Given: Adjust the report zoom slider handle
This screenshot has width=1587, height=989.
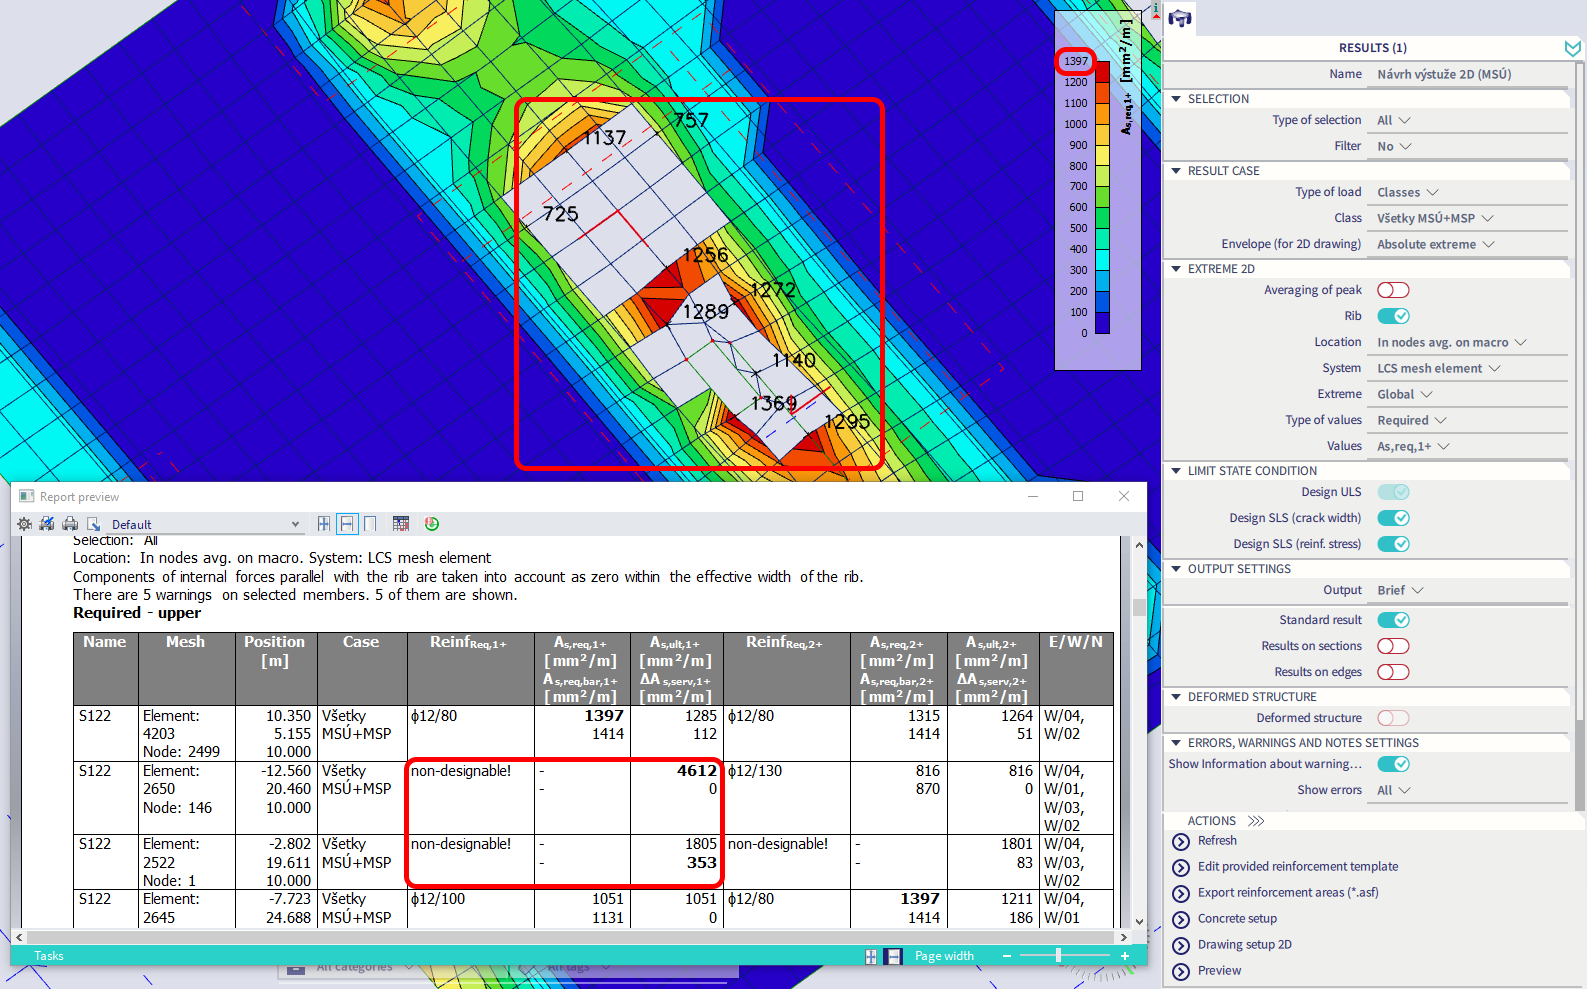Looking at the screenshot, I should click(x=1058, y=956).
